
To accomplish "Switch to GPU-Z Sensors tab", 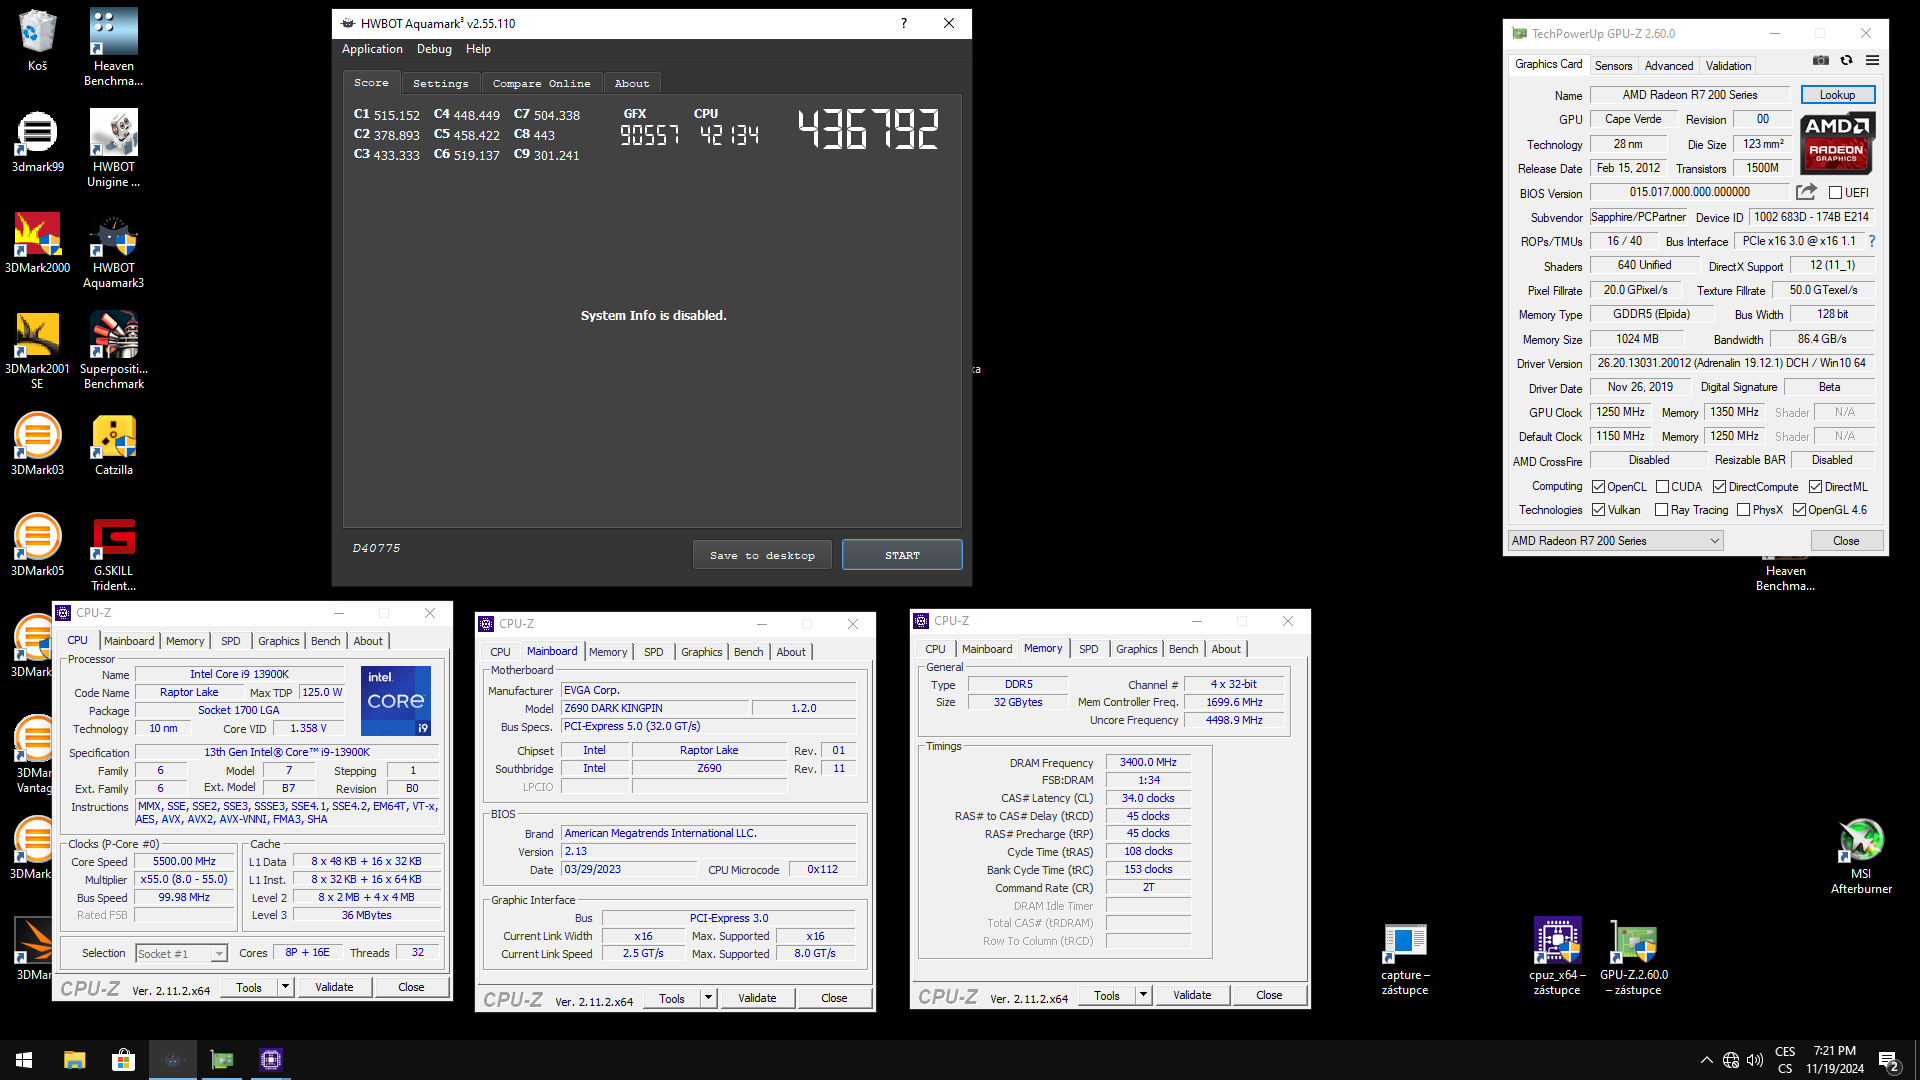I will pyautogui.click(x=1613, y=65).
